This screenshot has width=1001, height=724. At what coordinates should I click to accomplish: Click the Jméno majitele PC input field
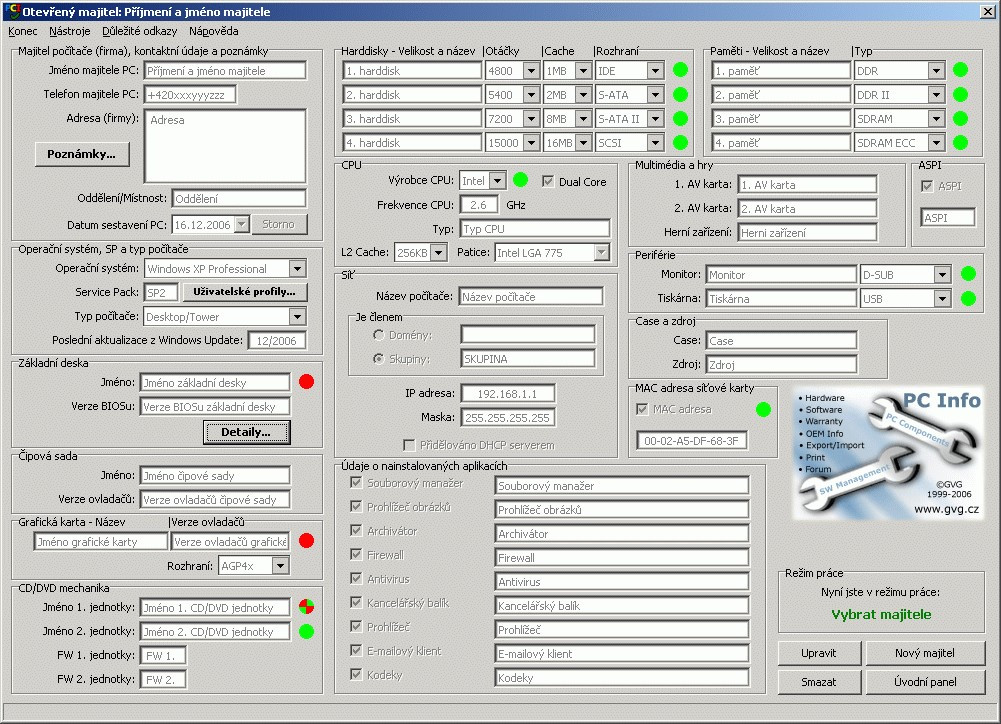click(x=225, y=71)
